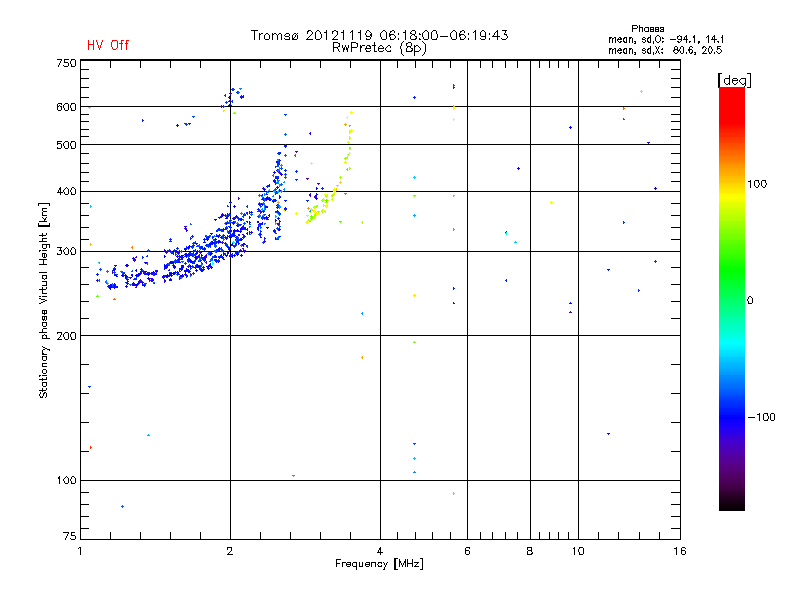Click the 'Frequency [MHz]' axis title
The height and width of the screenshot is (600, 800).
click(x=379, y=564)
